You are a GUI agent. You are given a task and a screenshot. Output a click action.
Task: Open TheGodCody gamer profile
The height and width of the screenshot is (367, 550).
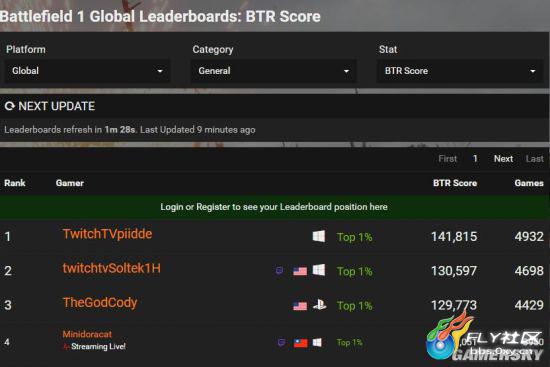coord(100,302)
